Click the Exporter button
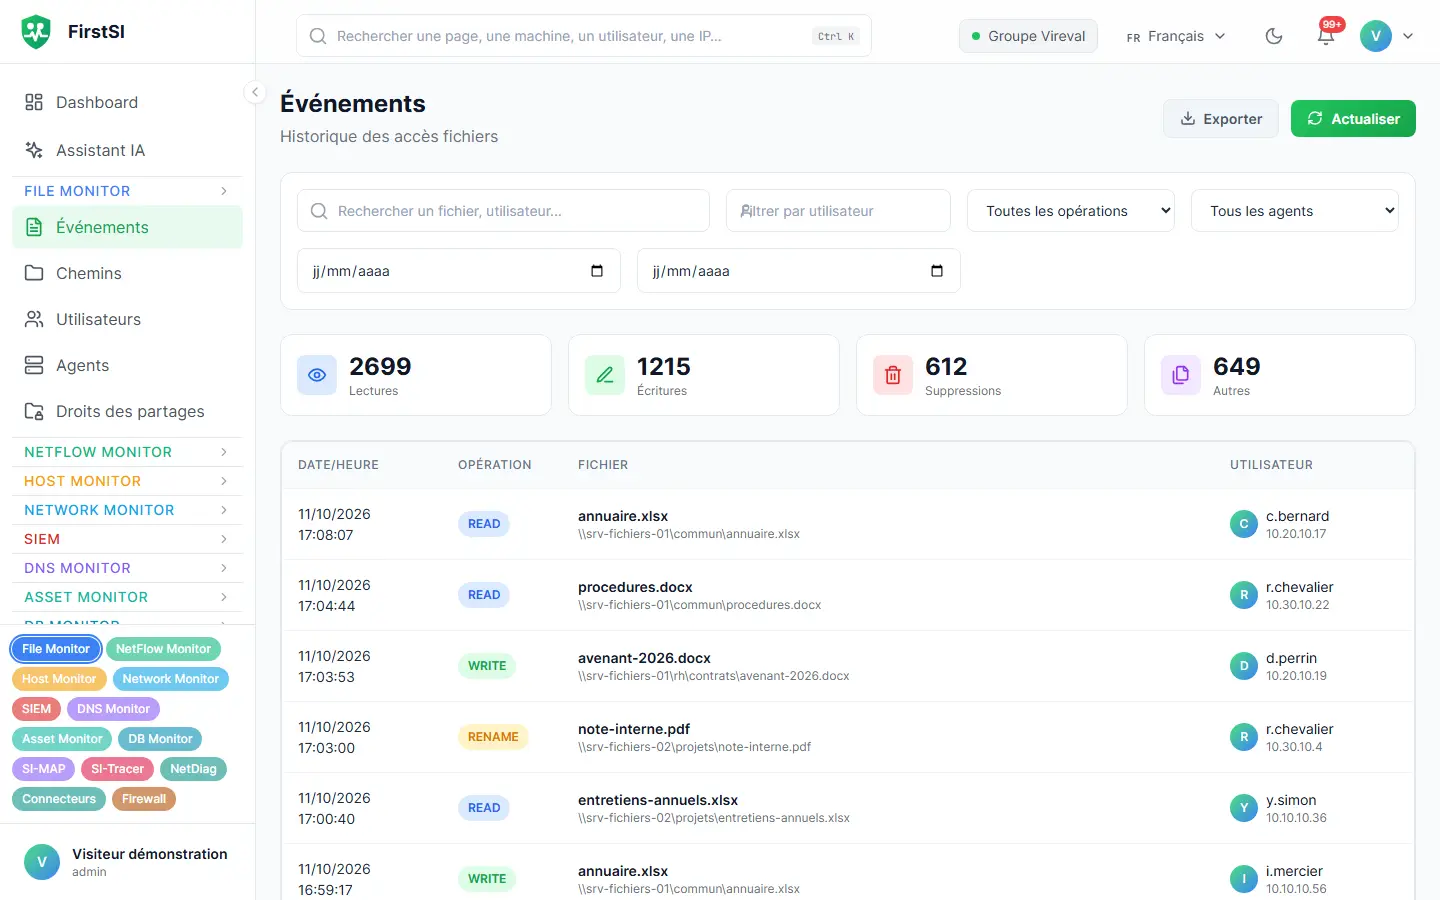Image resolution: width=1440 pixels, height=900 pixels. pos(1221,119)
